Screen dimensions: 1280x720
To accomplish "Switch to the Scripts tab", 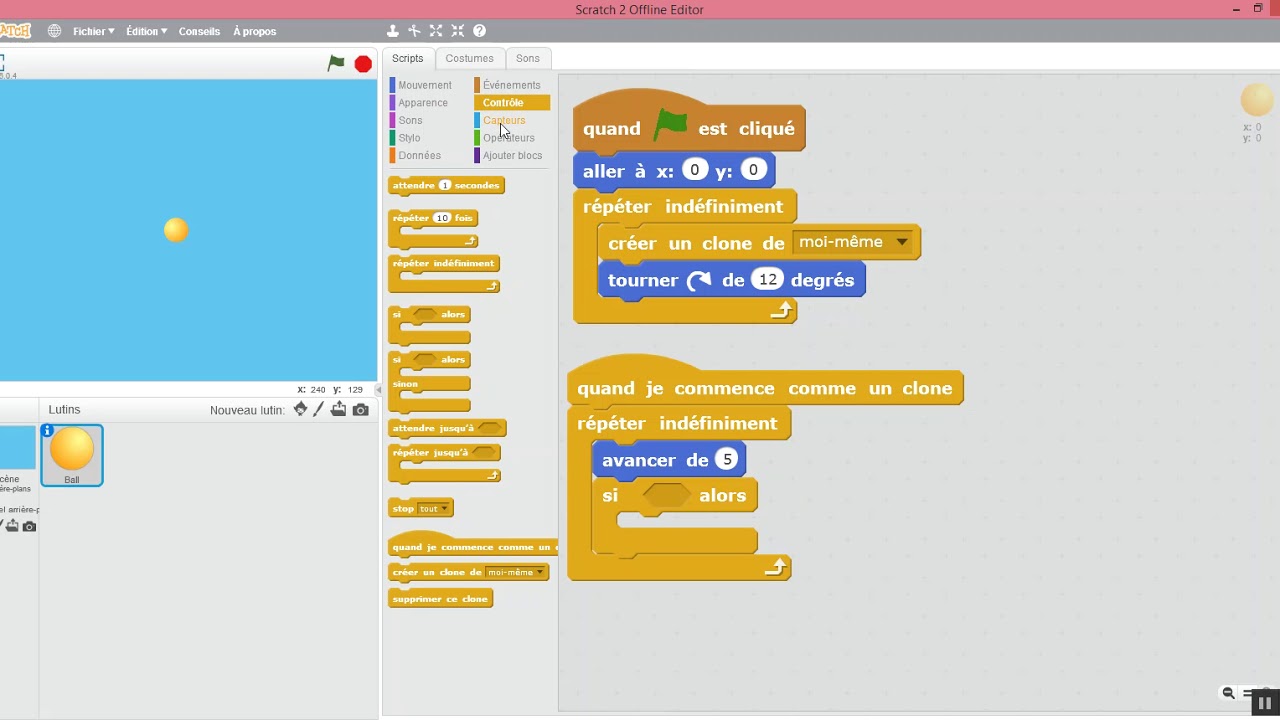I will click(407, 58).
